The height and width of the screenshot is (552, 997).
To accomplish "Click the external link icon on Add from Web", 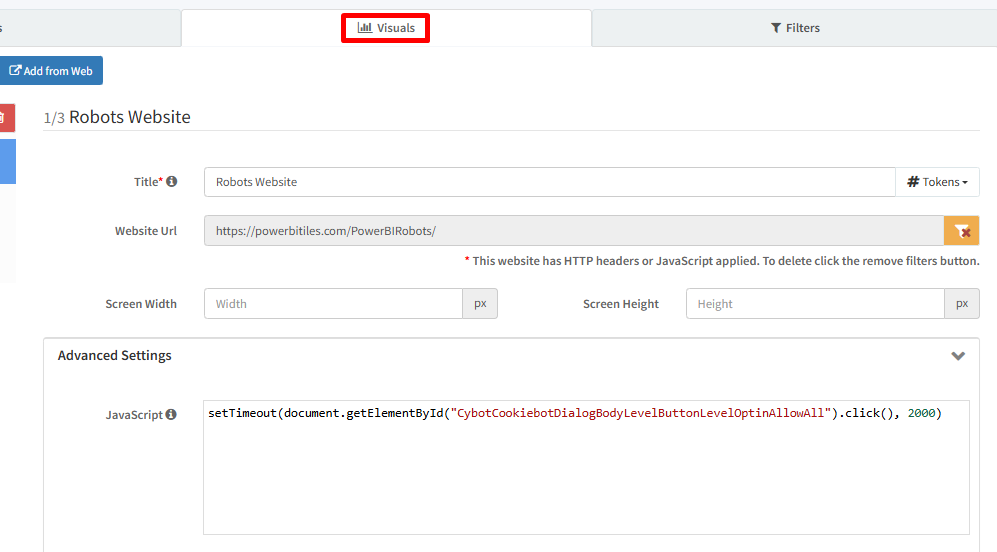I will pyautogui.click(x=15, y=71).
